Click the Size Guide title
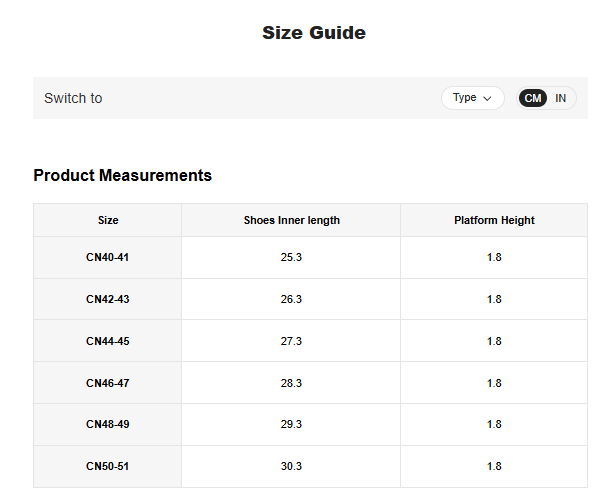The height and width of the screenshot is (498, 605). click(314, 33)
